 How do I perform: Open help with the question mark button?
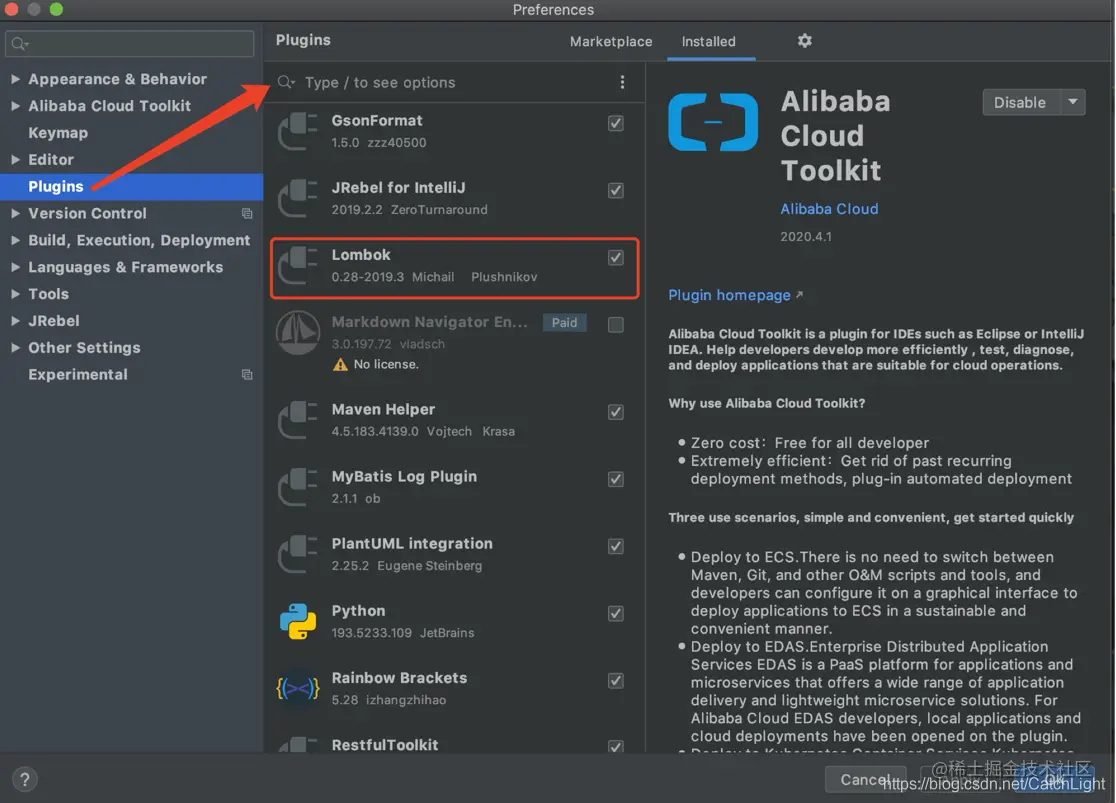coord(25,779)
